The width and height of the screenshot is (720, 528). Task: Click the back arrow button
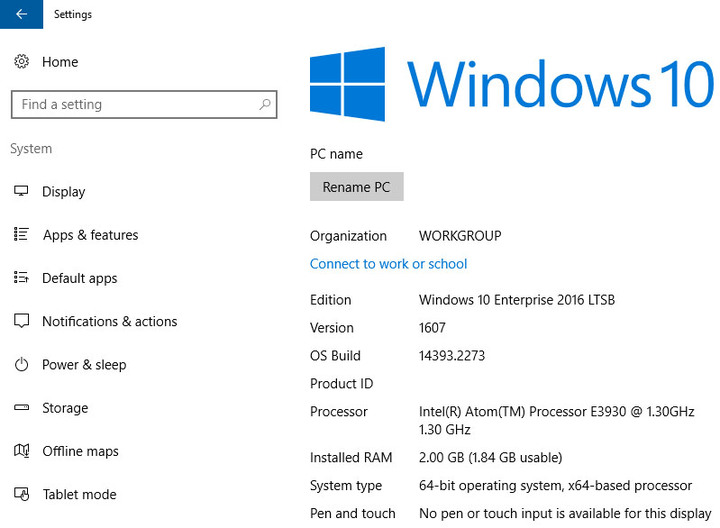21,14
